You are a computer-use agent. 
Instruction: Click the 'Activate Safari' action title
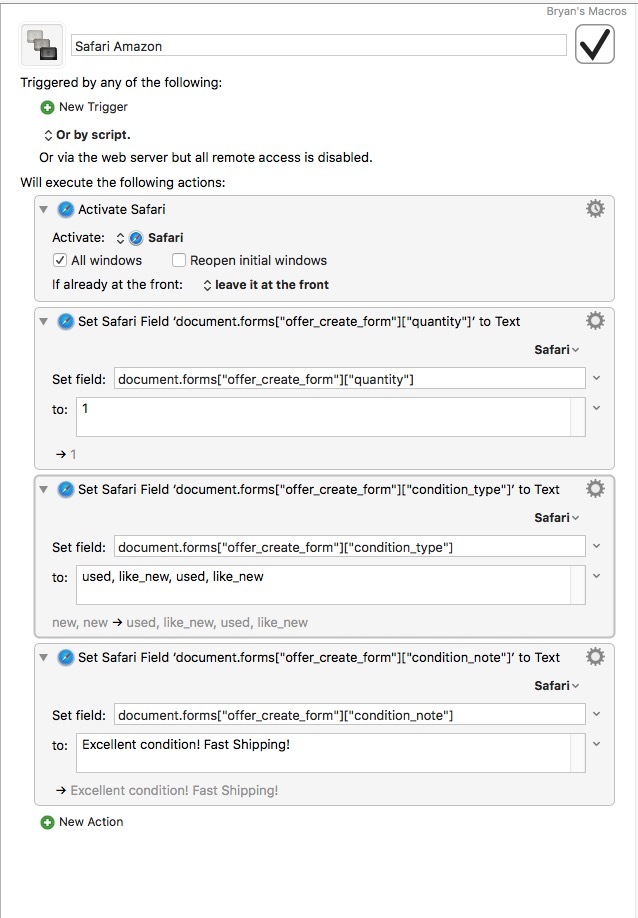point(122,209)
